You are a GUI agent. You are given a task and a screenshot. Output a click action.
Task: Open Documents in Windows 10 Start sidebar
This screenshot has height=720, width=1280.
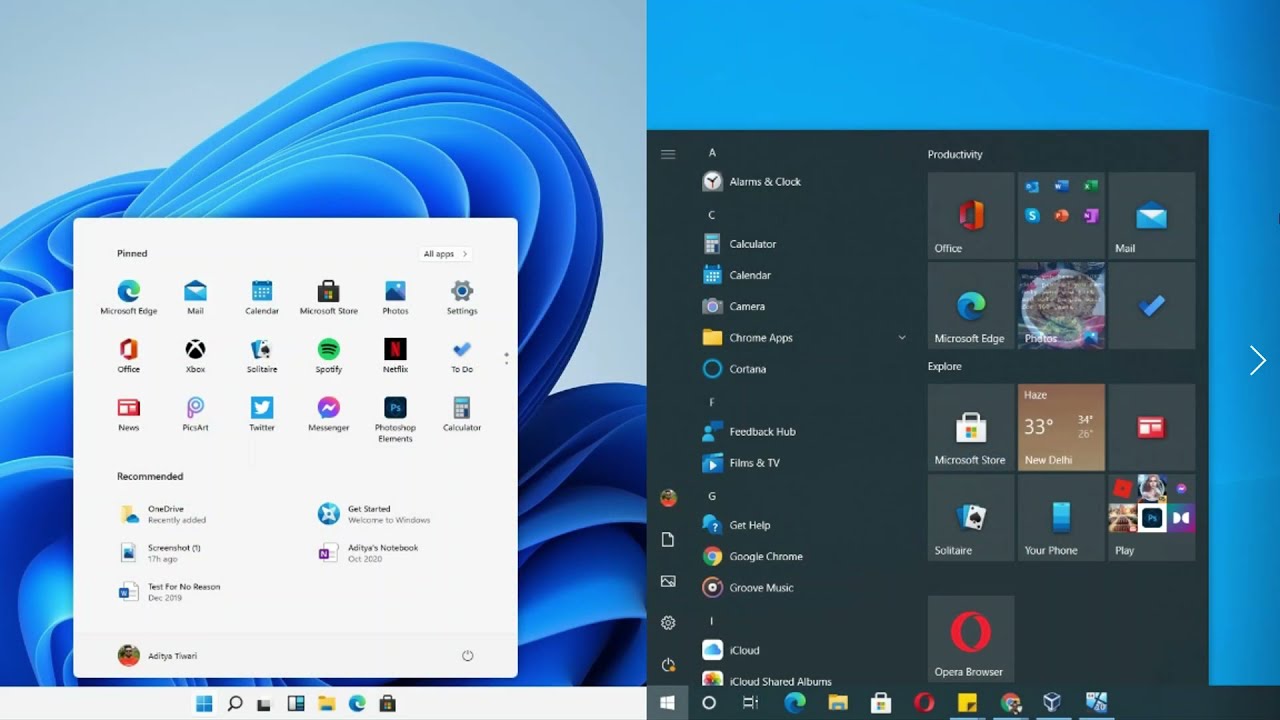[668, 539]
